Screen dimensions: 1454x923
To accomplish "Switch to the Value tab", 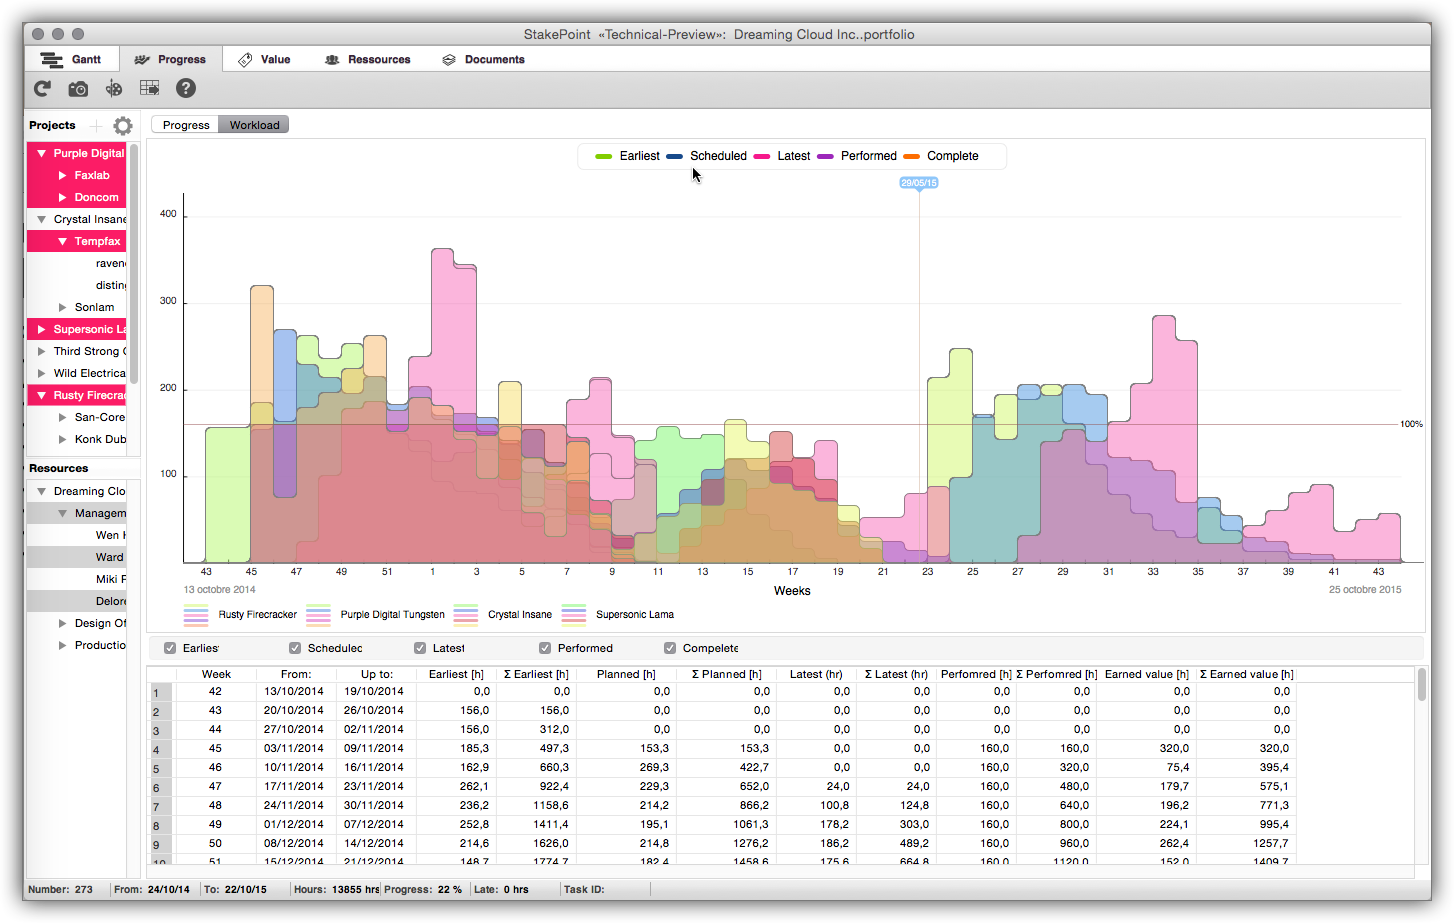I will (264, 59).
